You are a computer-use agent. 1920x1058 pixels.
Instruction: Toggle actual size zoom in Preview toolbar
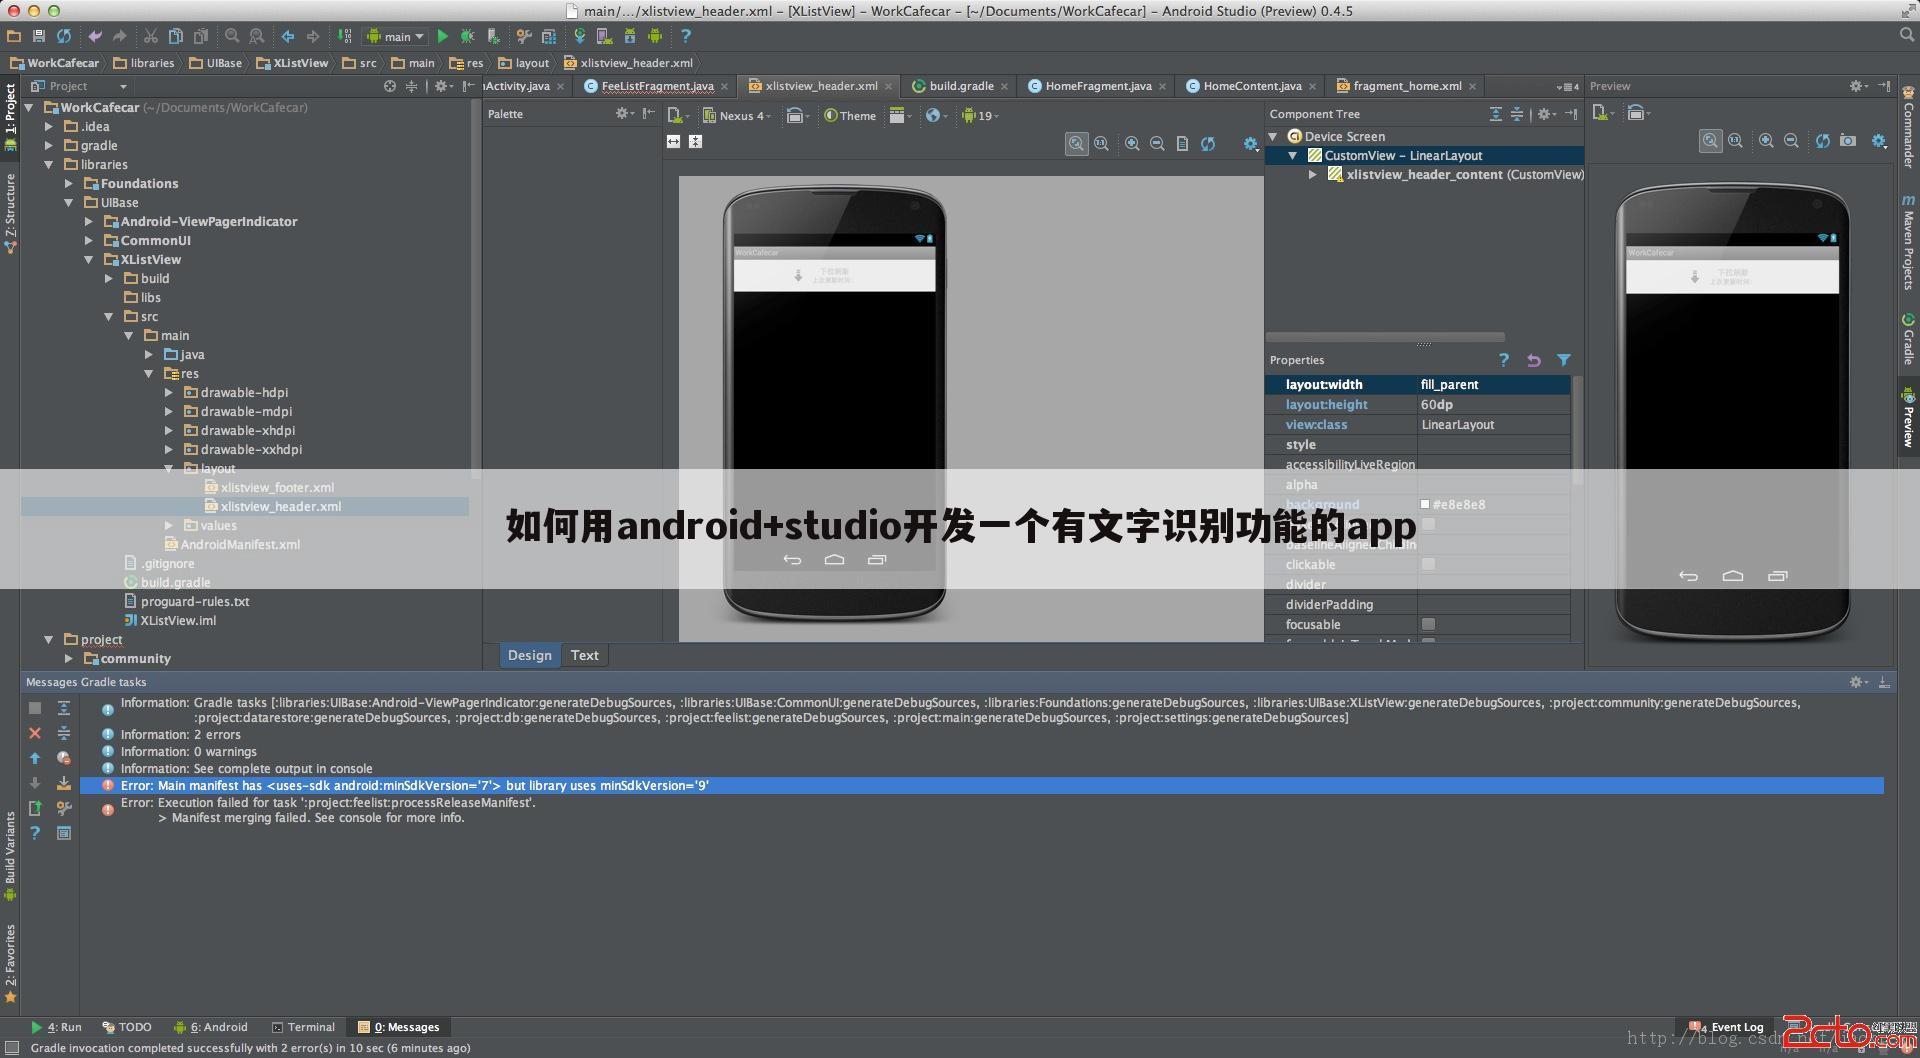[1735, 141]
